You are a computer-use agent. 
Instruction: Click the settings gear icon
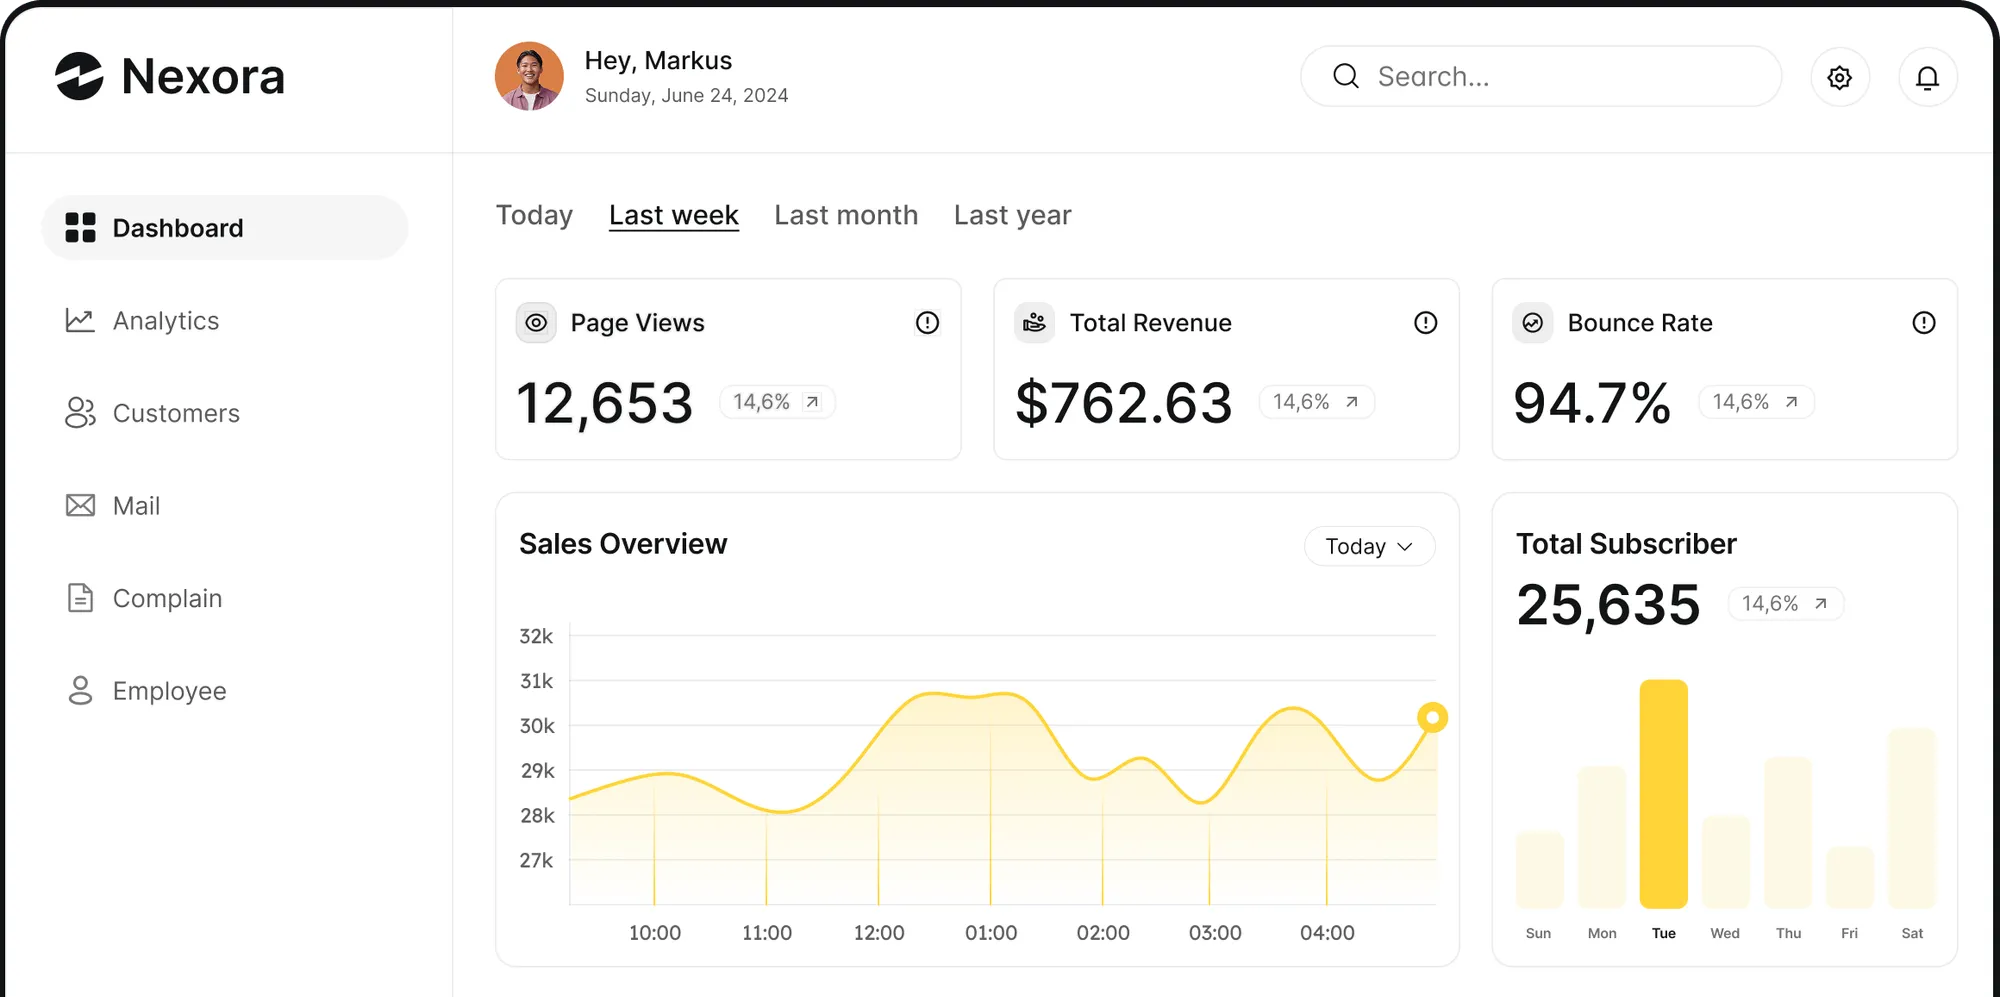[x=1839, y=77]
